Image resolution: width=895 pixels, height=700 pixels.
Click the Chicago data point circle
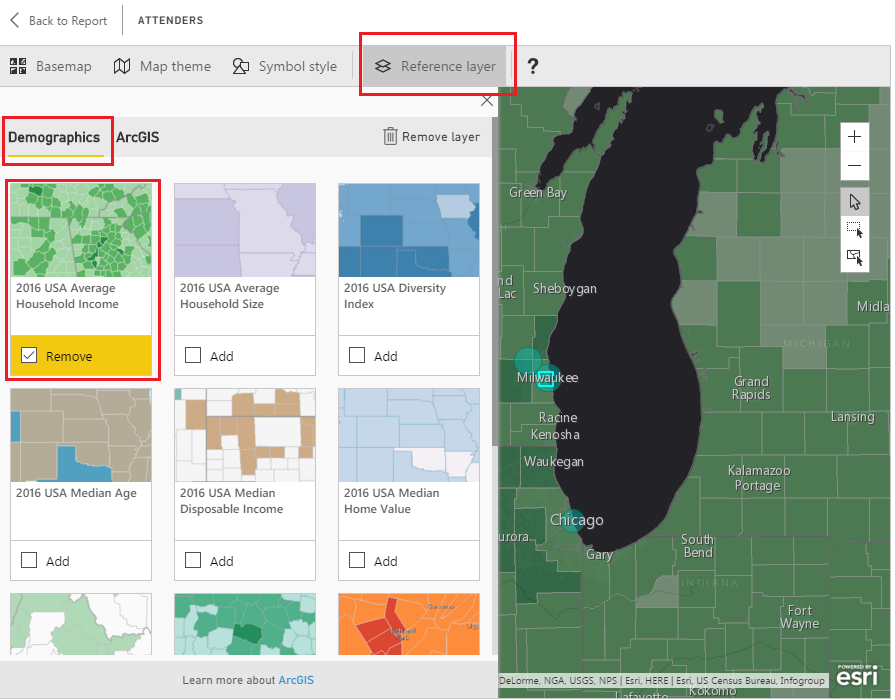click(573, 521)
